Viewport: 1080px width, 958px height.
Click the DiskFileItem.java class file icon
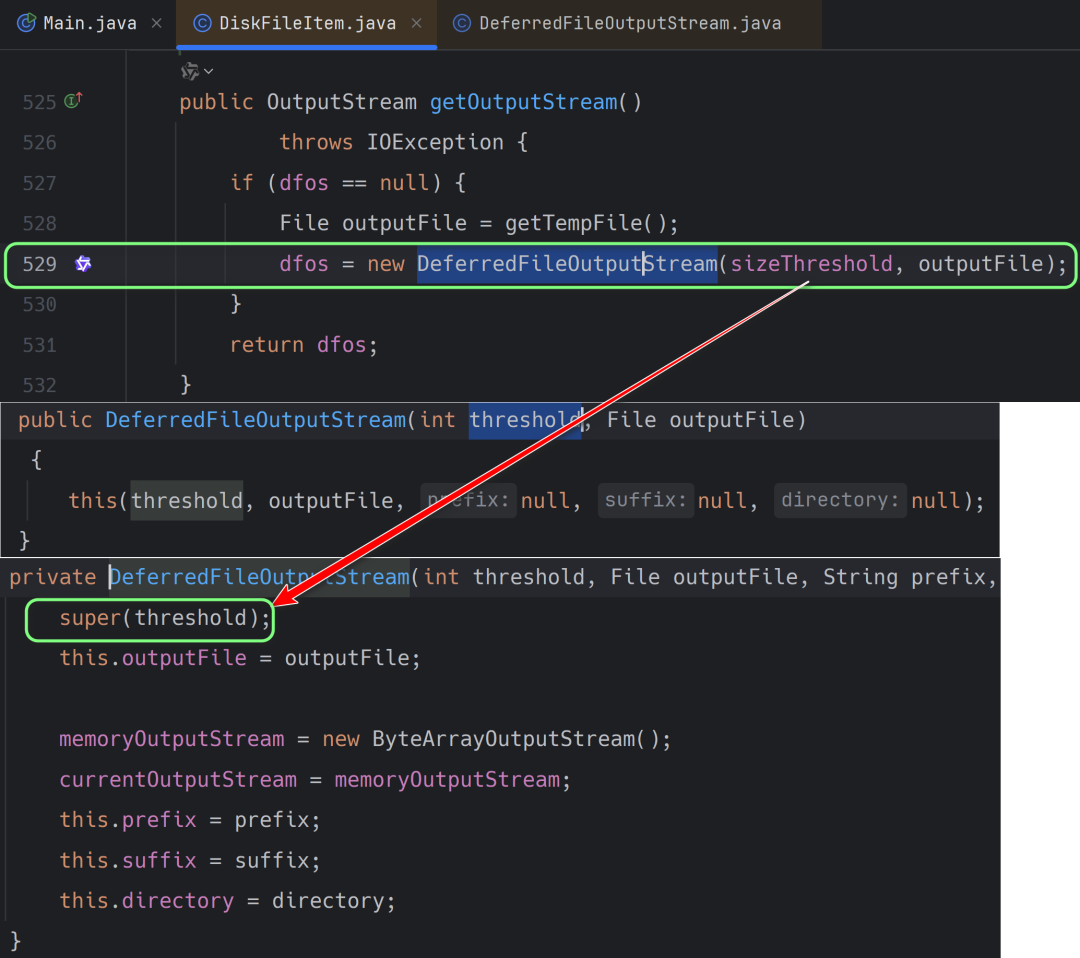pyautogui.click(x=202, y=23)
